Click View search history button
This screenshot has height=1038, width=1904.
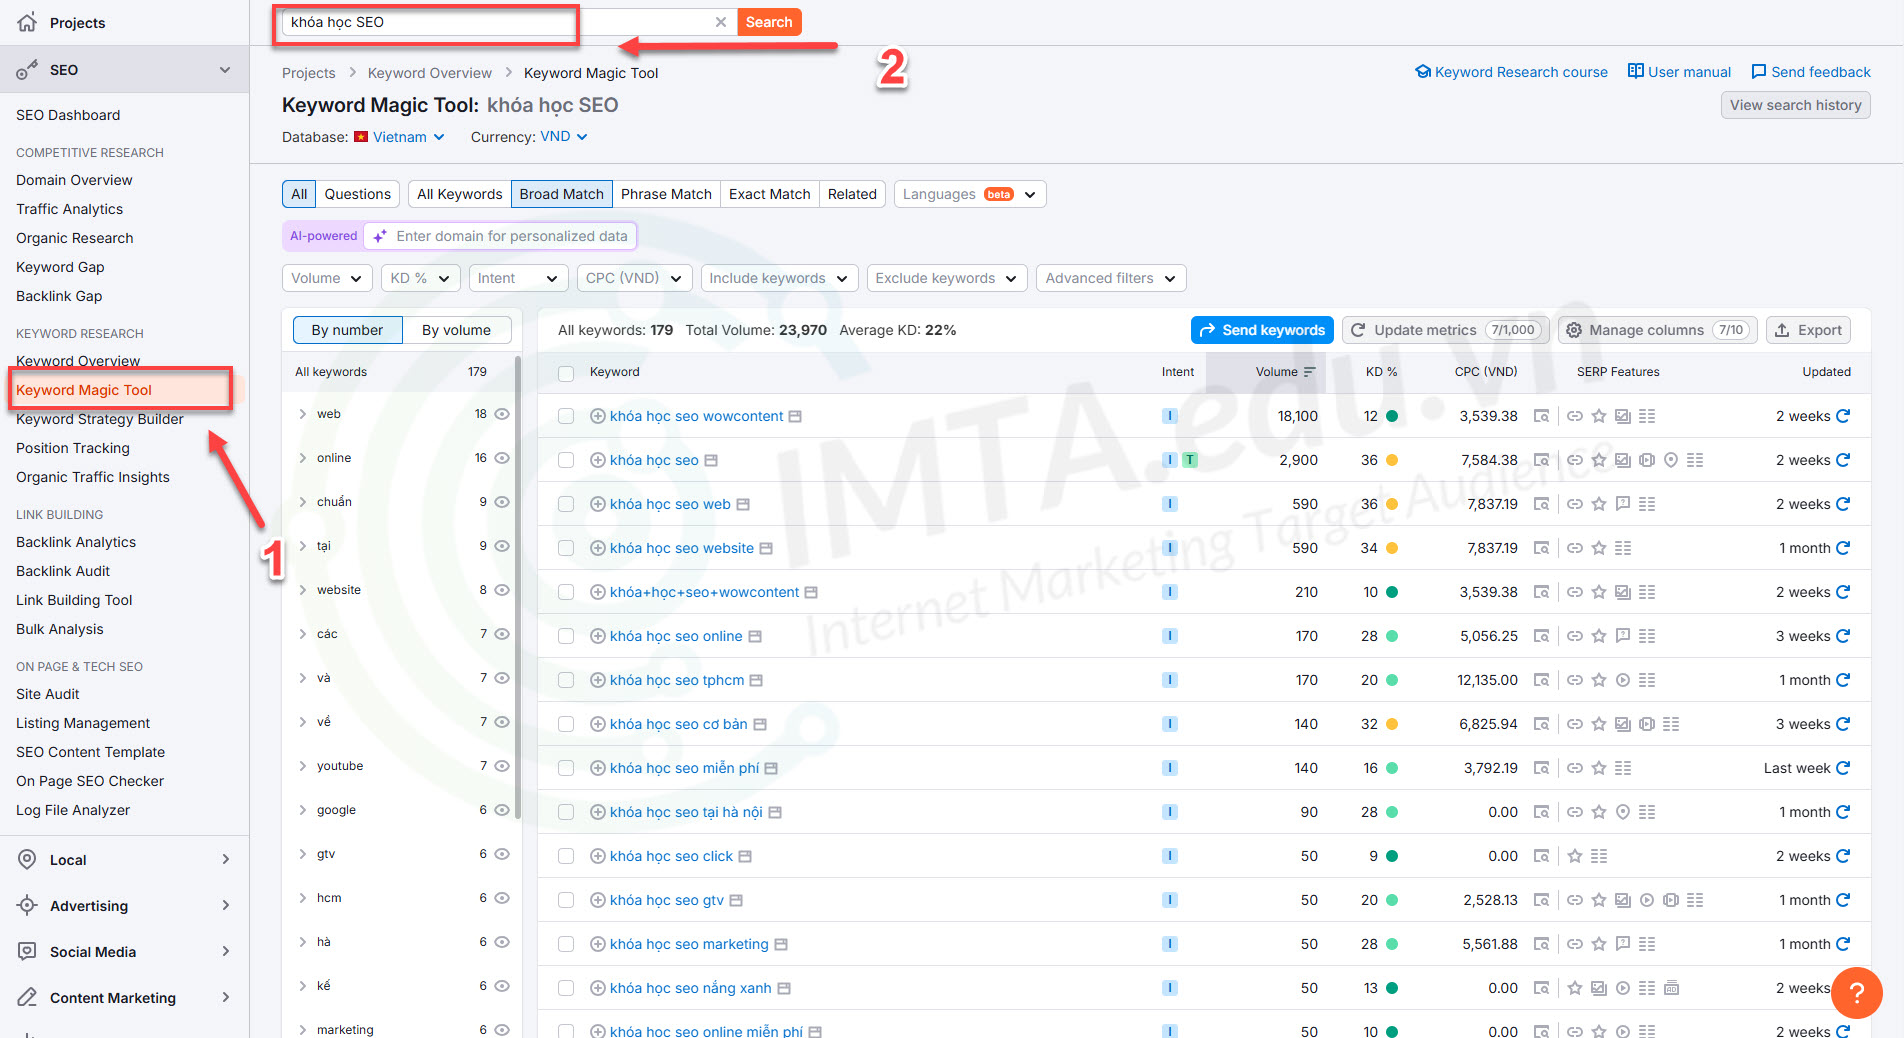click(1795, 105)
